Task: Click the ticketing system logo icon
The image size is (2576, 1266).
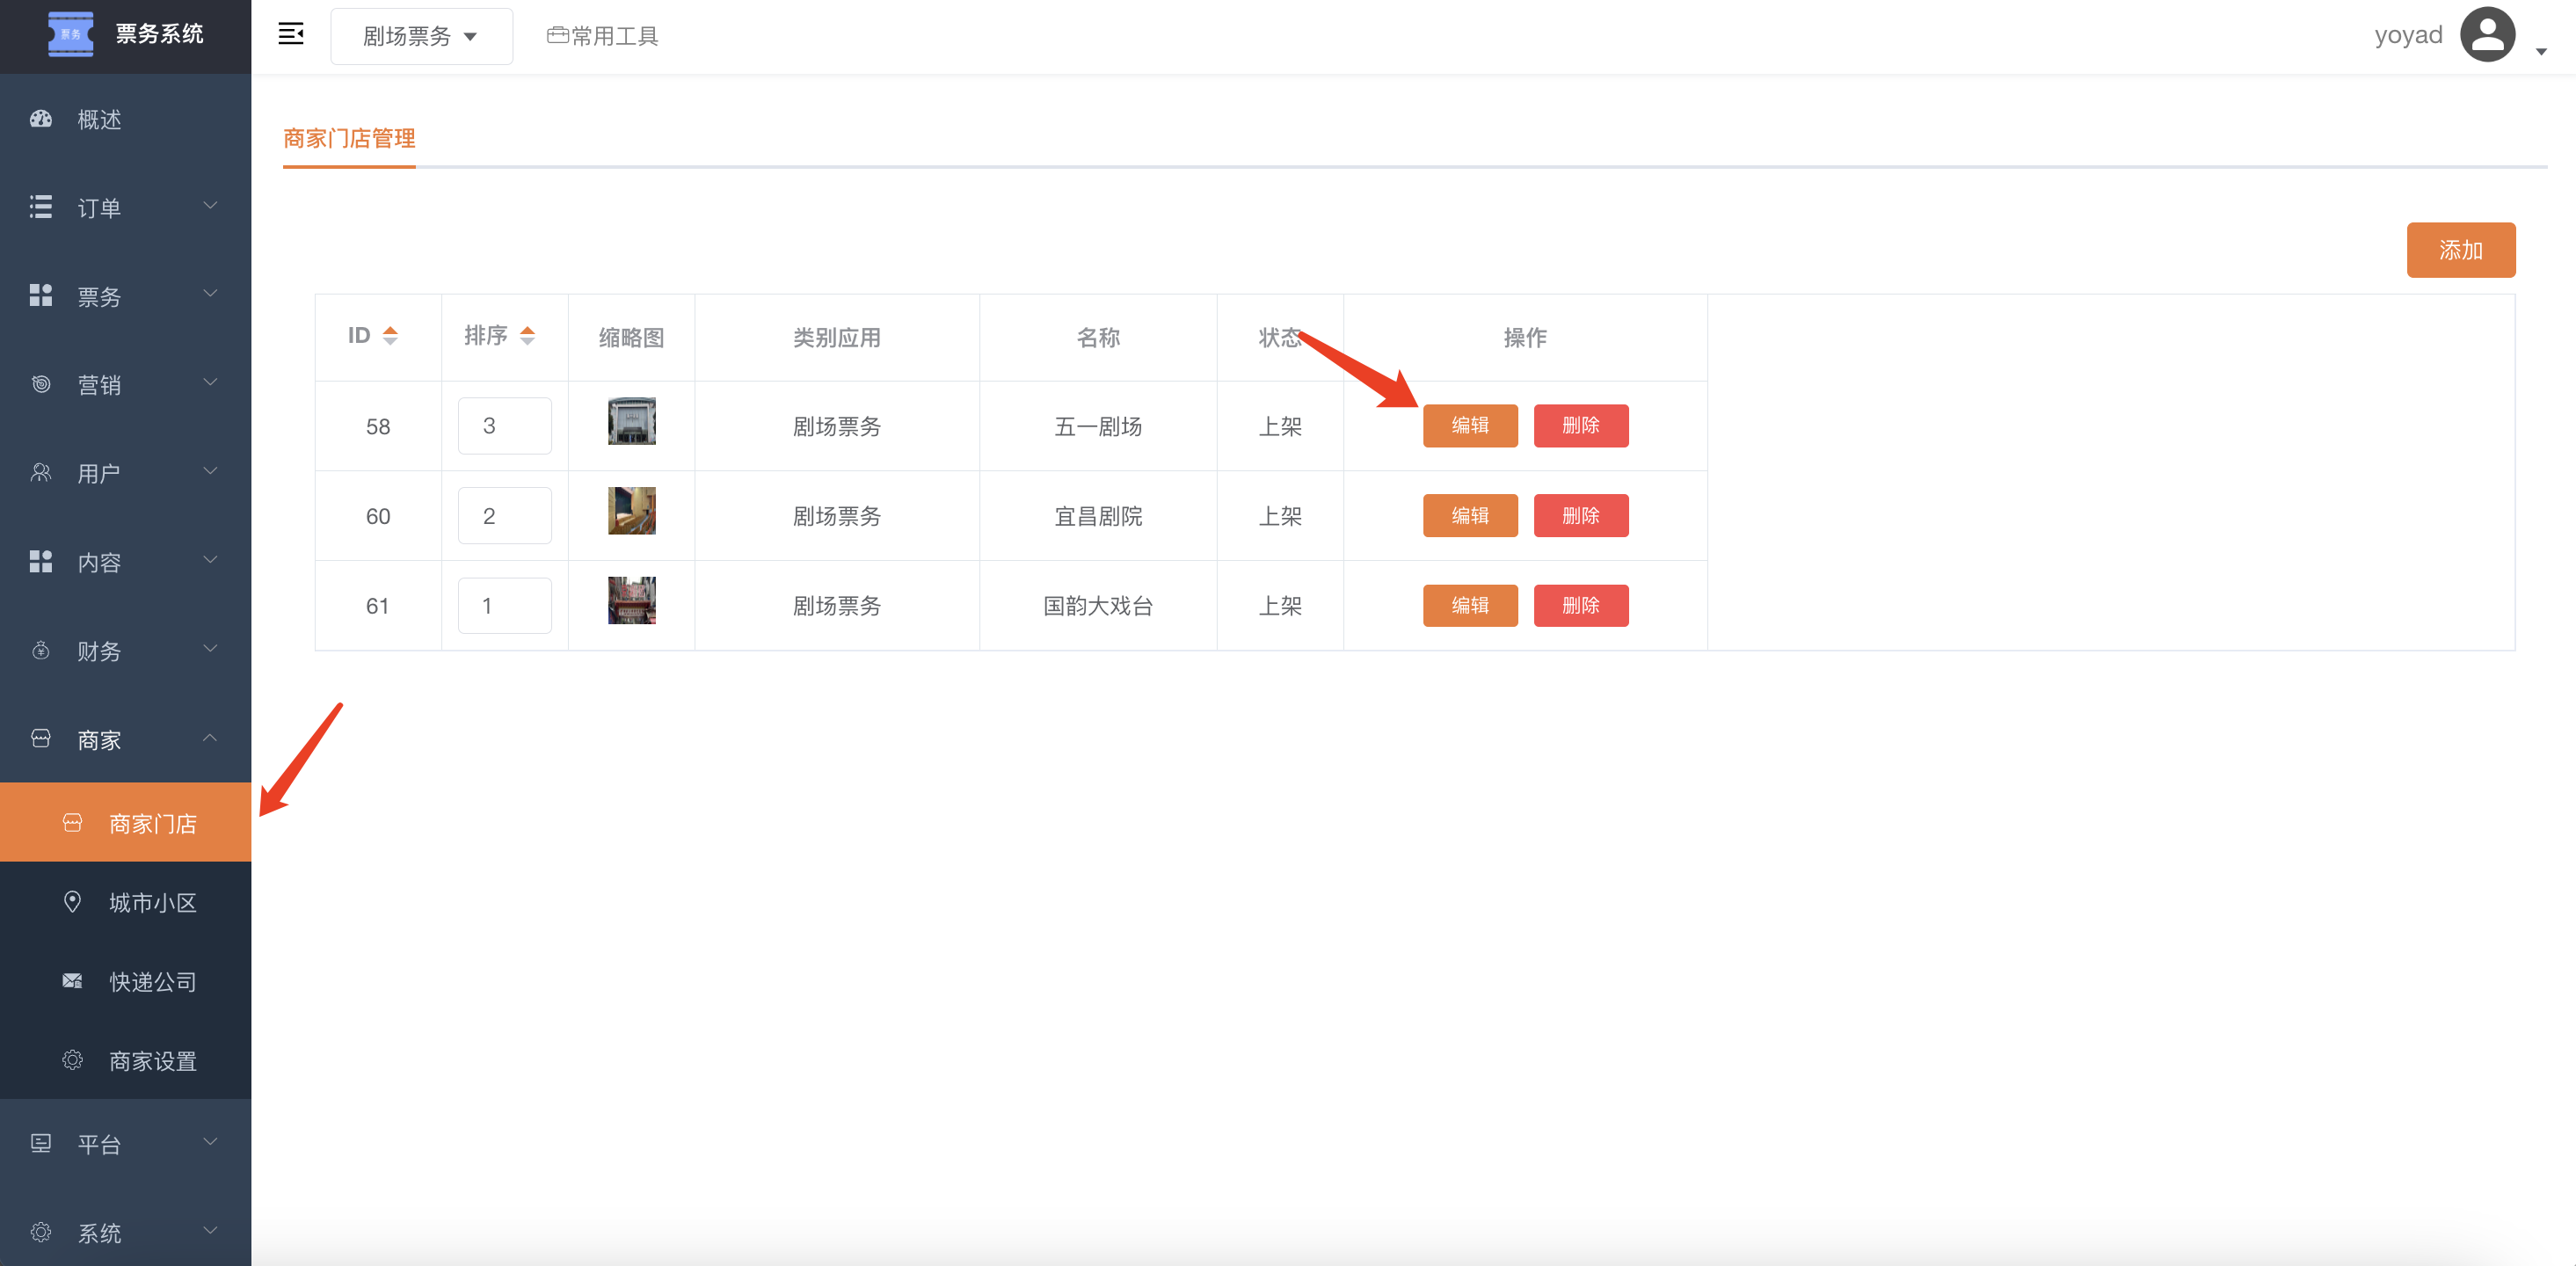Action: coord(71,34)
